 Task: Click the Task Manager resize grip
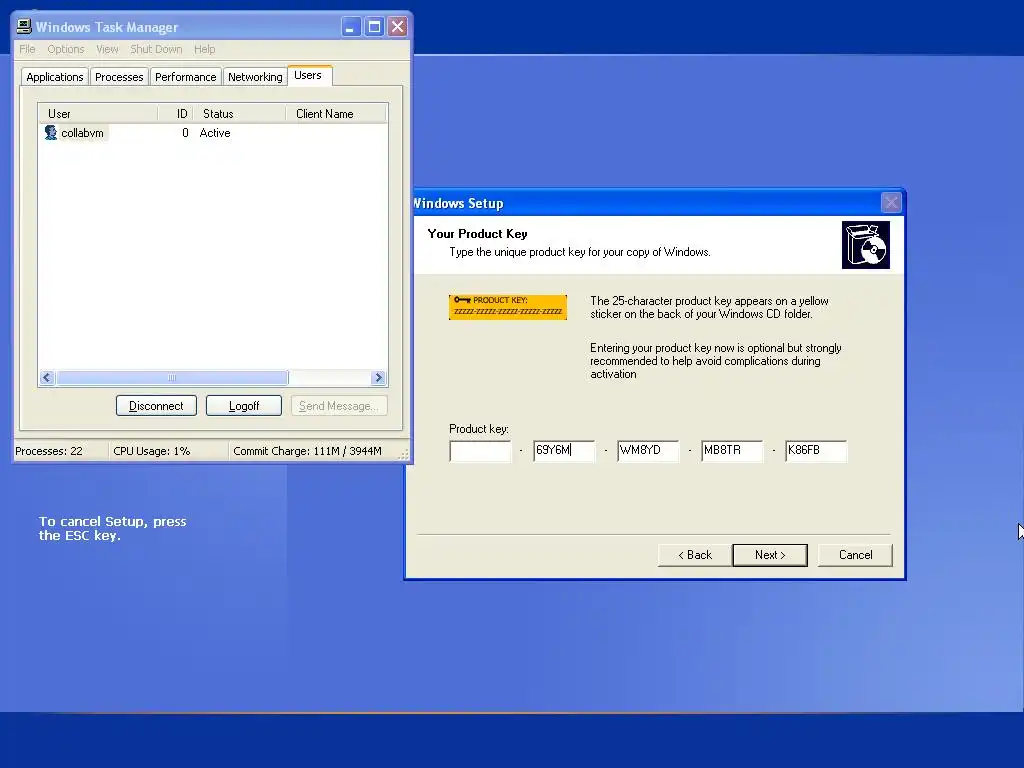point(404,454)
